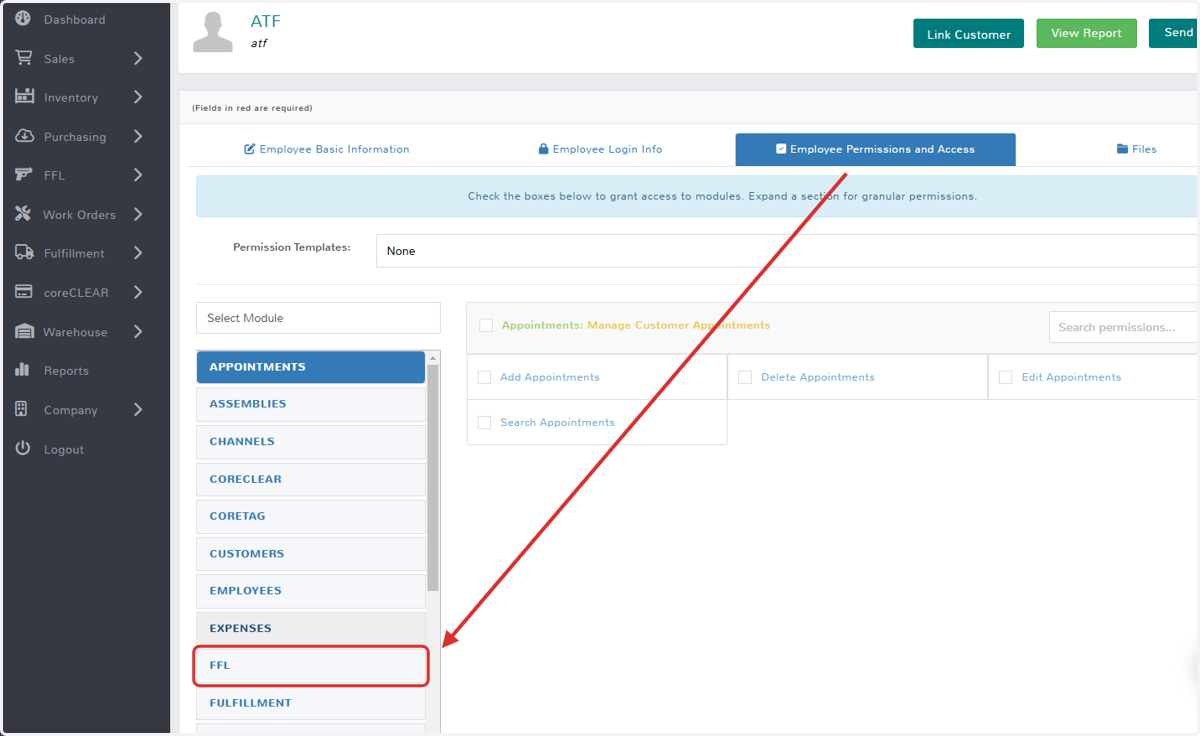
Task: Select the CORECLEAR module
Action: 311,479
